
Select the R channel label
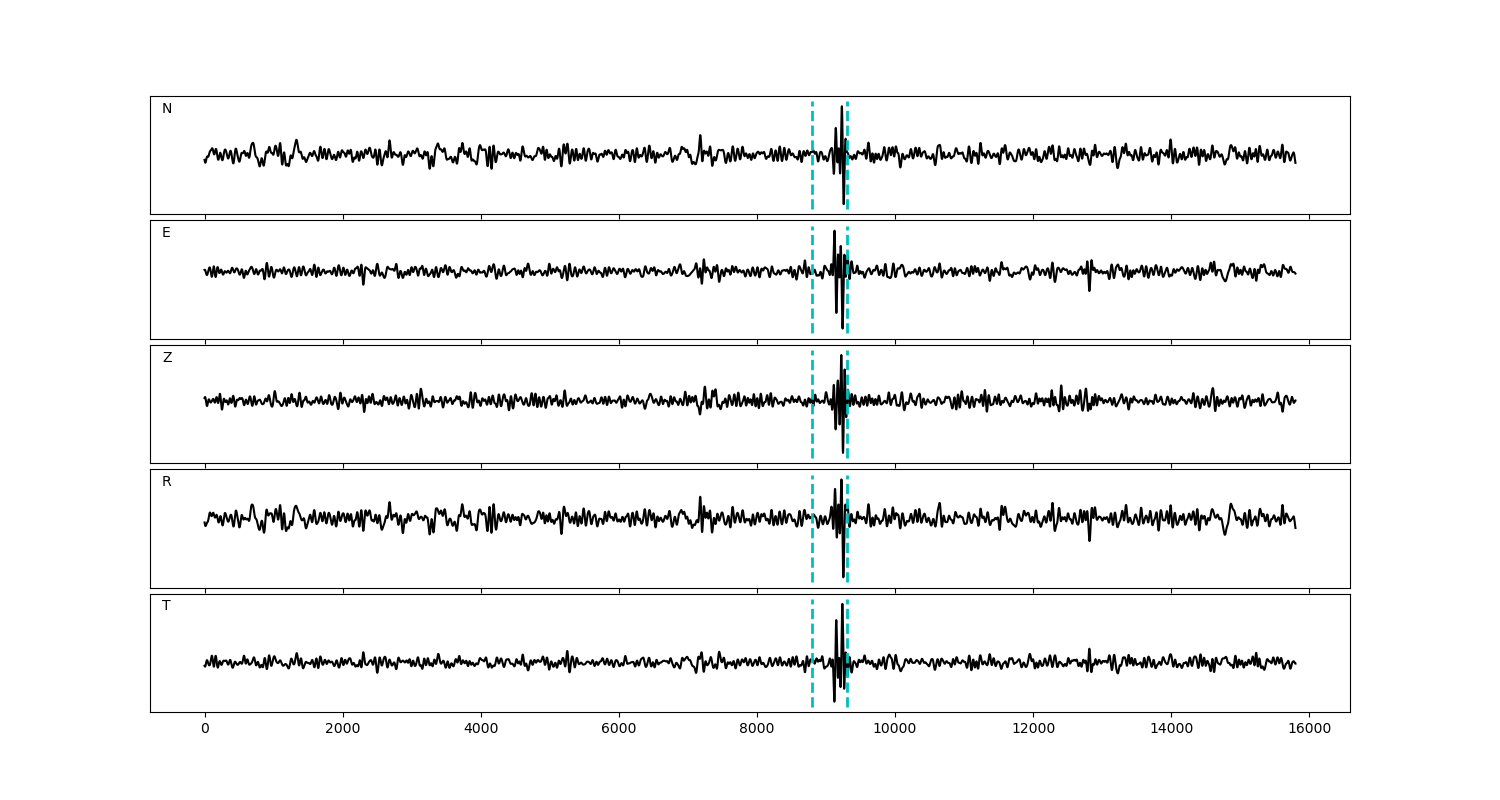click(x=167, y=482)
